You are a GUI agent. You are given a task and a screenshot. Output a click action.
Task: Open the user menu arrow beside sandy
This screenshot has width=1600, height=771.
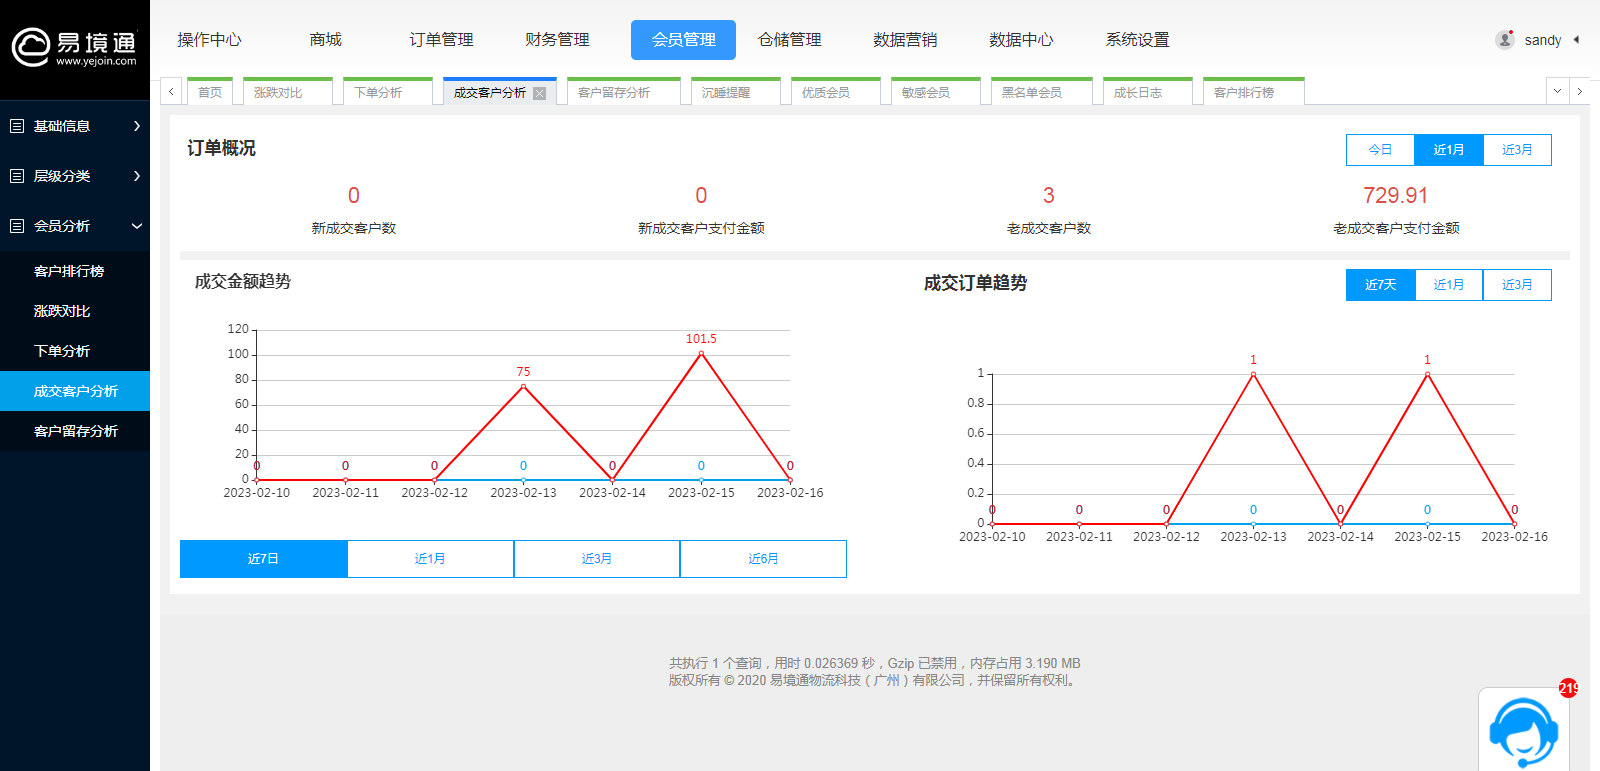point(1577,40)
